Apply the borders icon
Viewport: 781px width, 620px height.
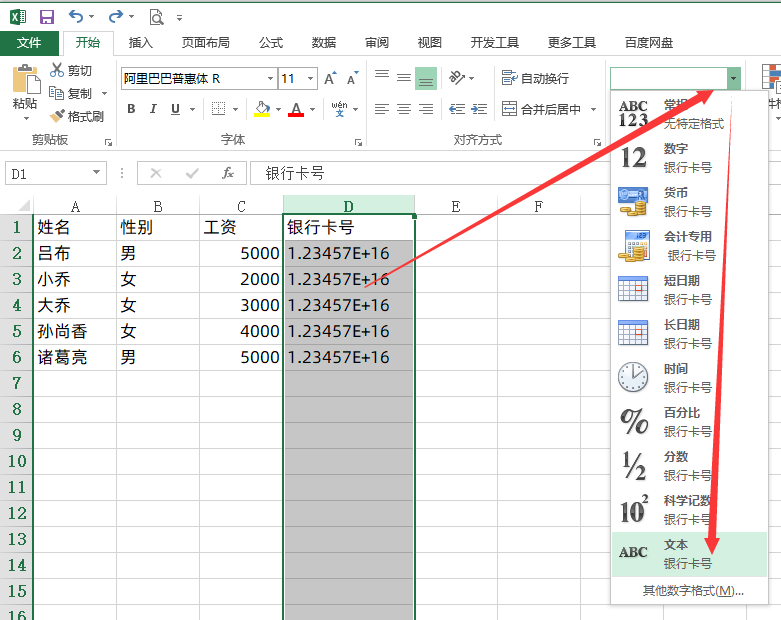point(218,109)
